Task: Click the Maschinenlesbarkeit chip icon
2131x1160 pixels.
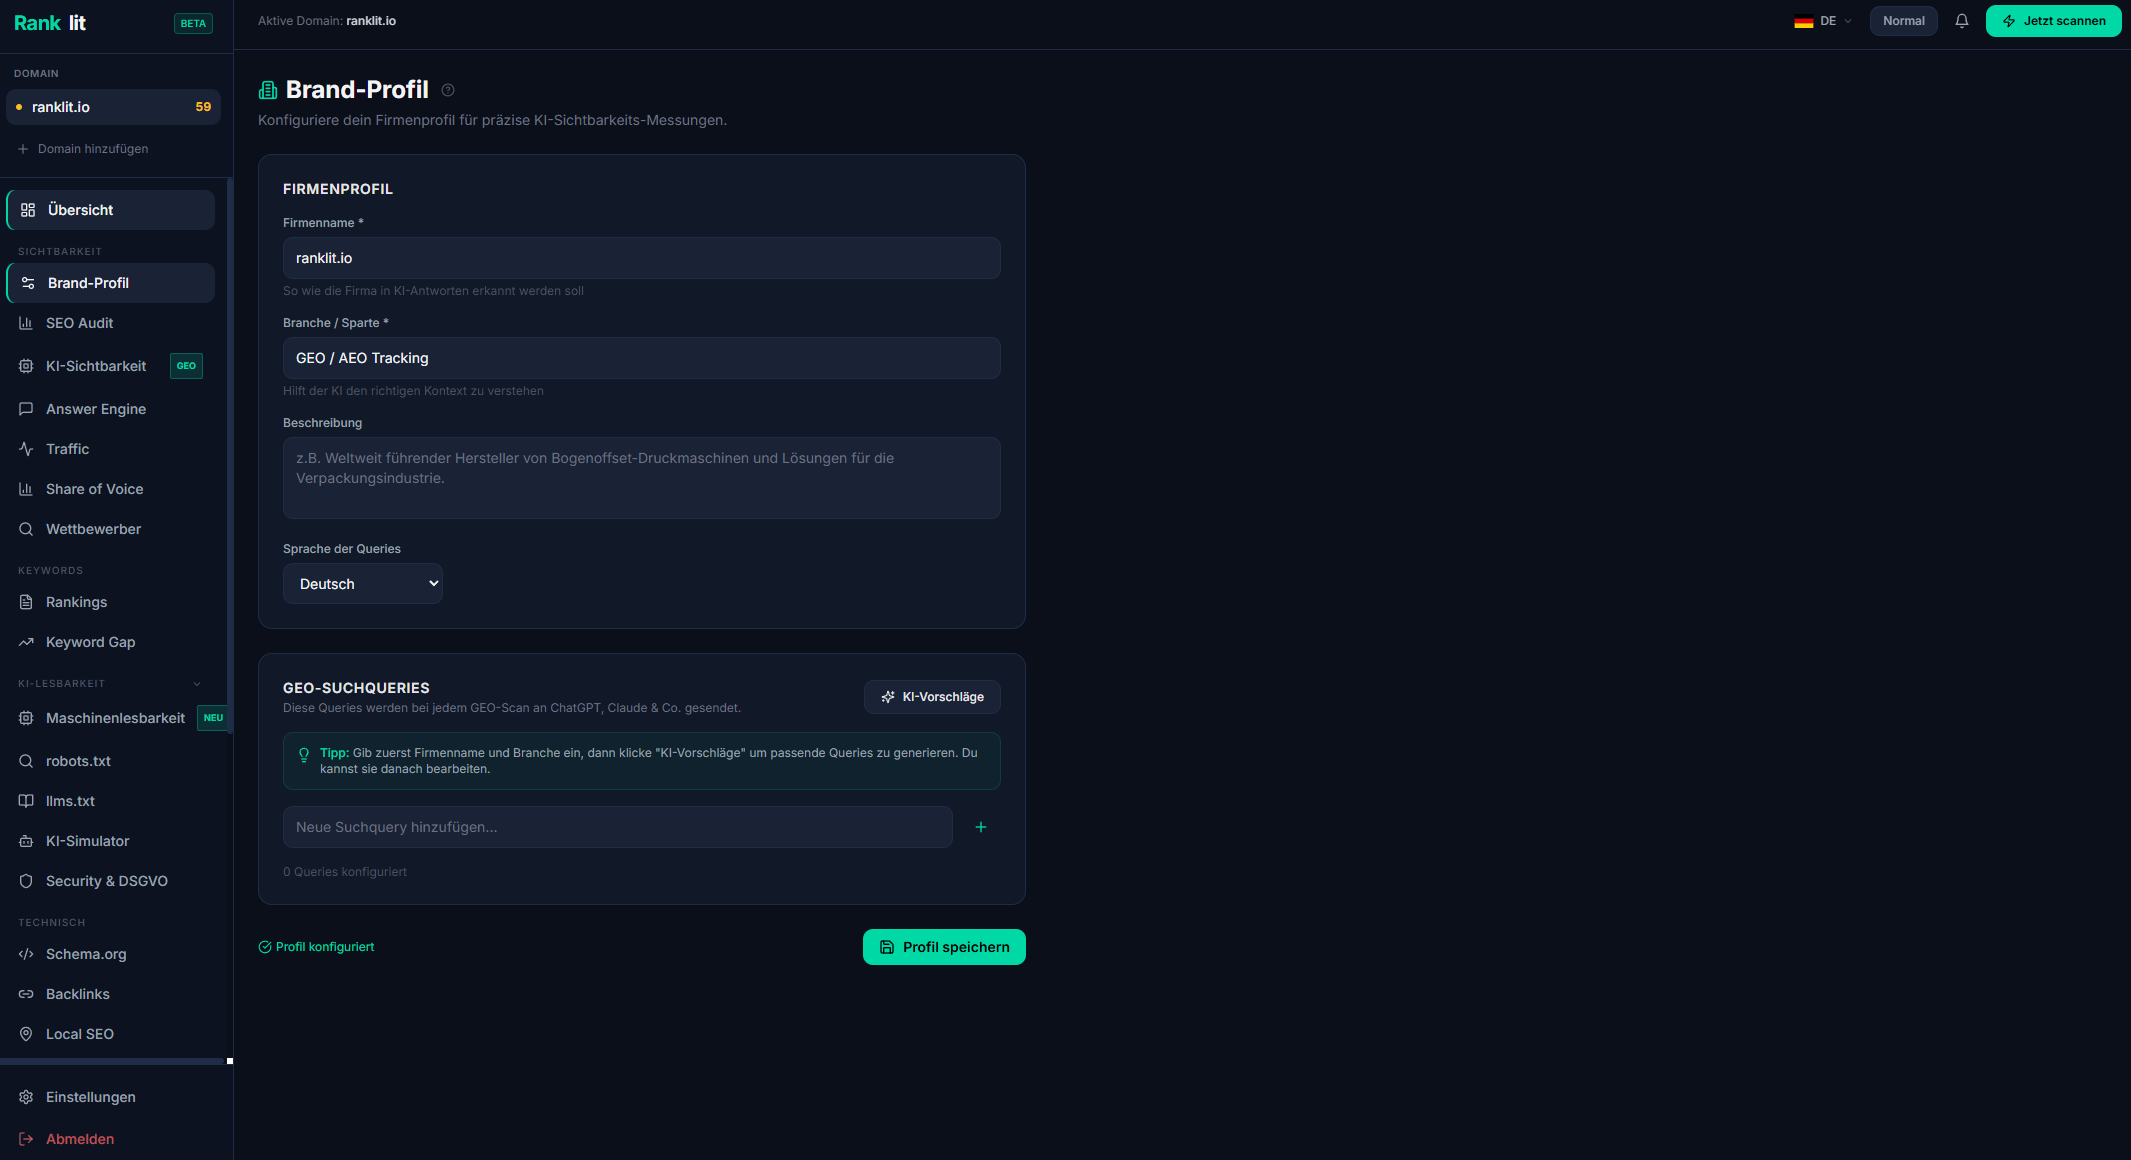Action: click(26, 718)
